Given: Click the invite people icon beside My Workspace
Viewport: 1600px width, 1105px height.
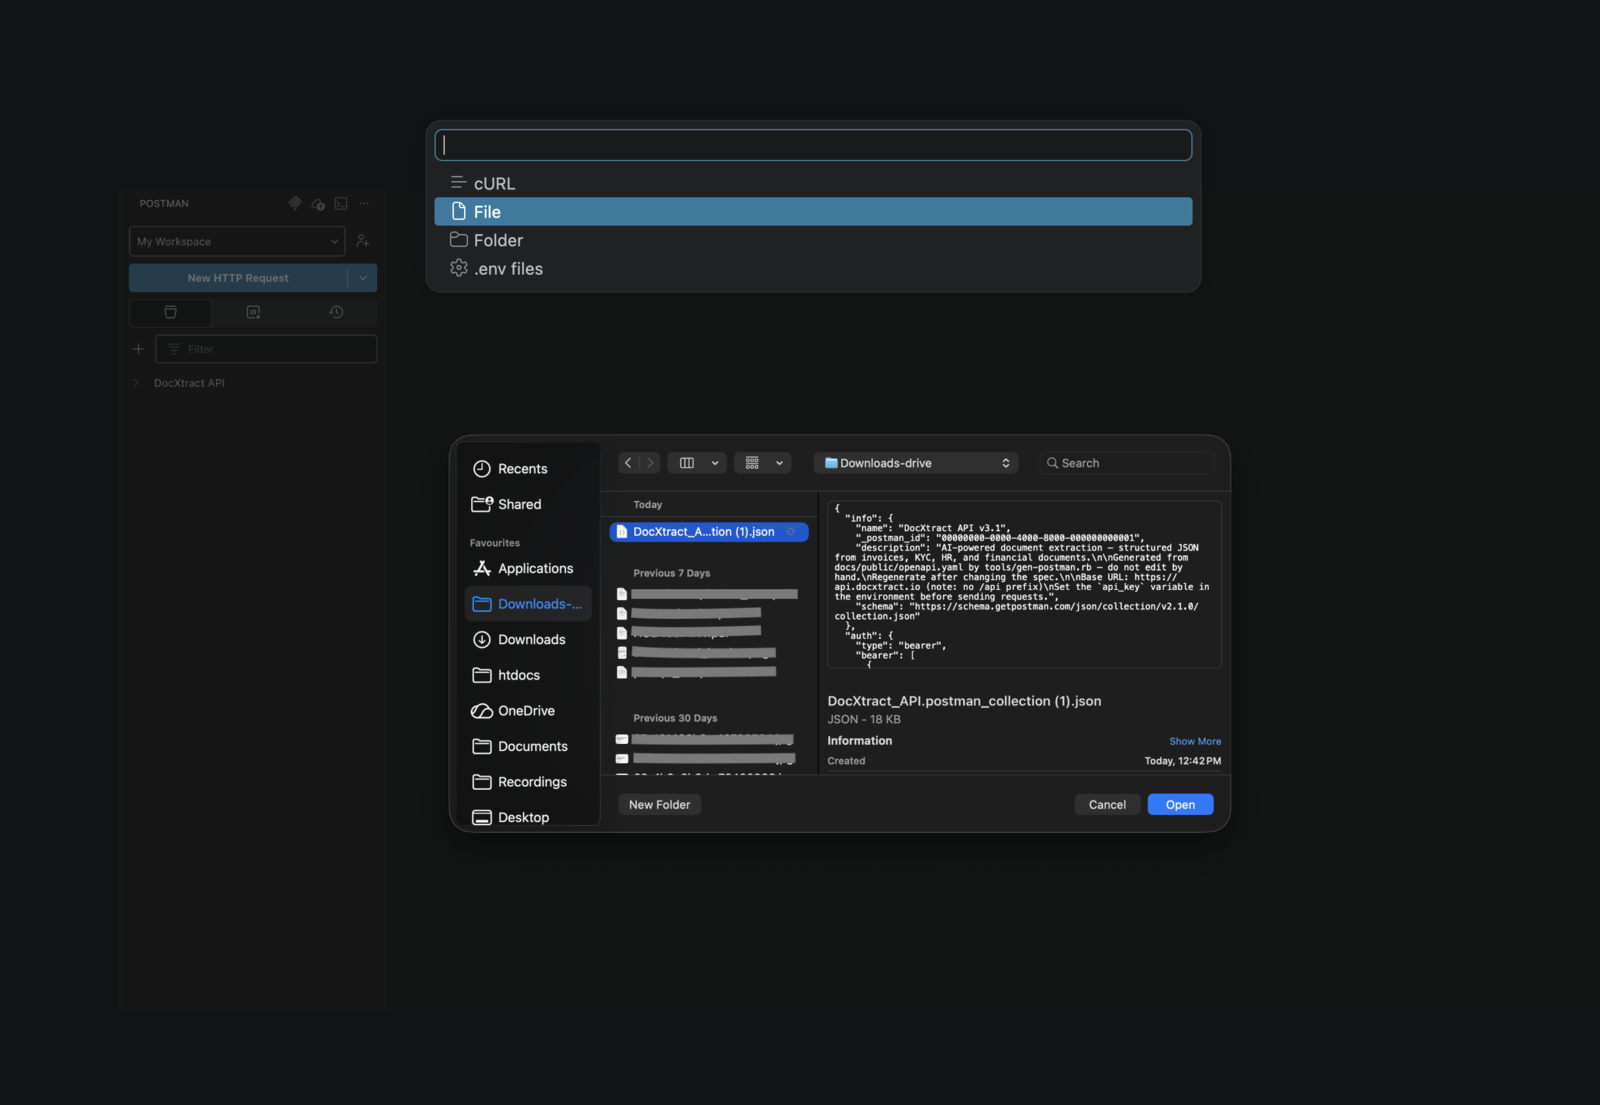Looking at the screenshot, I should pyautogui.click(x=363, y=241).
